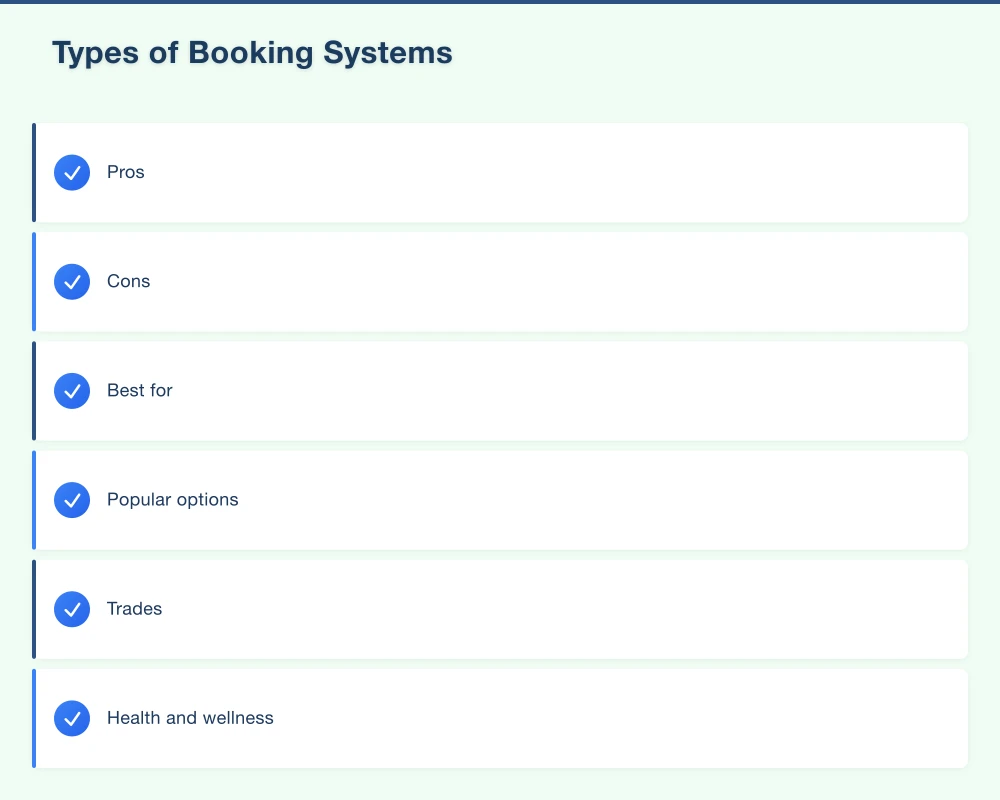Viewport: 1000px width, 800px height.
Task: Click the checkmark icon beside Cons
Action: [x=72, y=281]
